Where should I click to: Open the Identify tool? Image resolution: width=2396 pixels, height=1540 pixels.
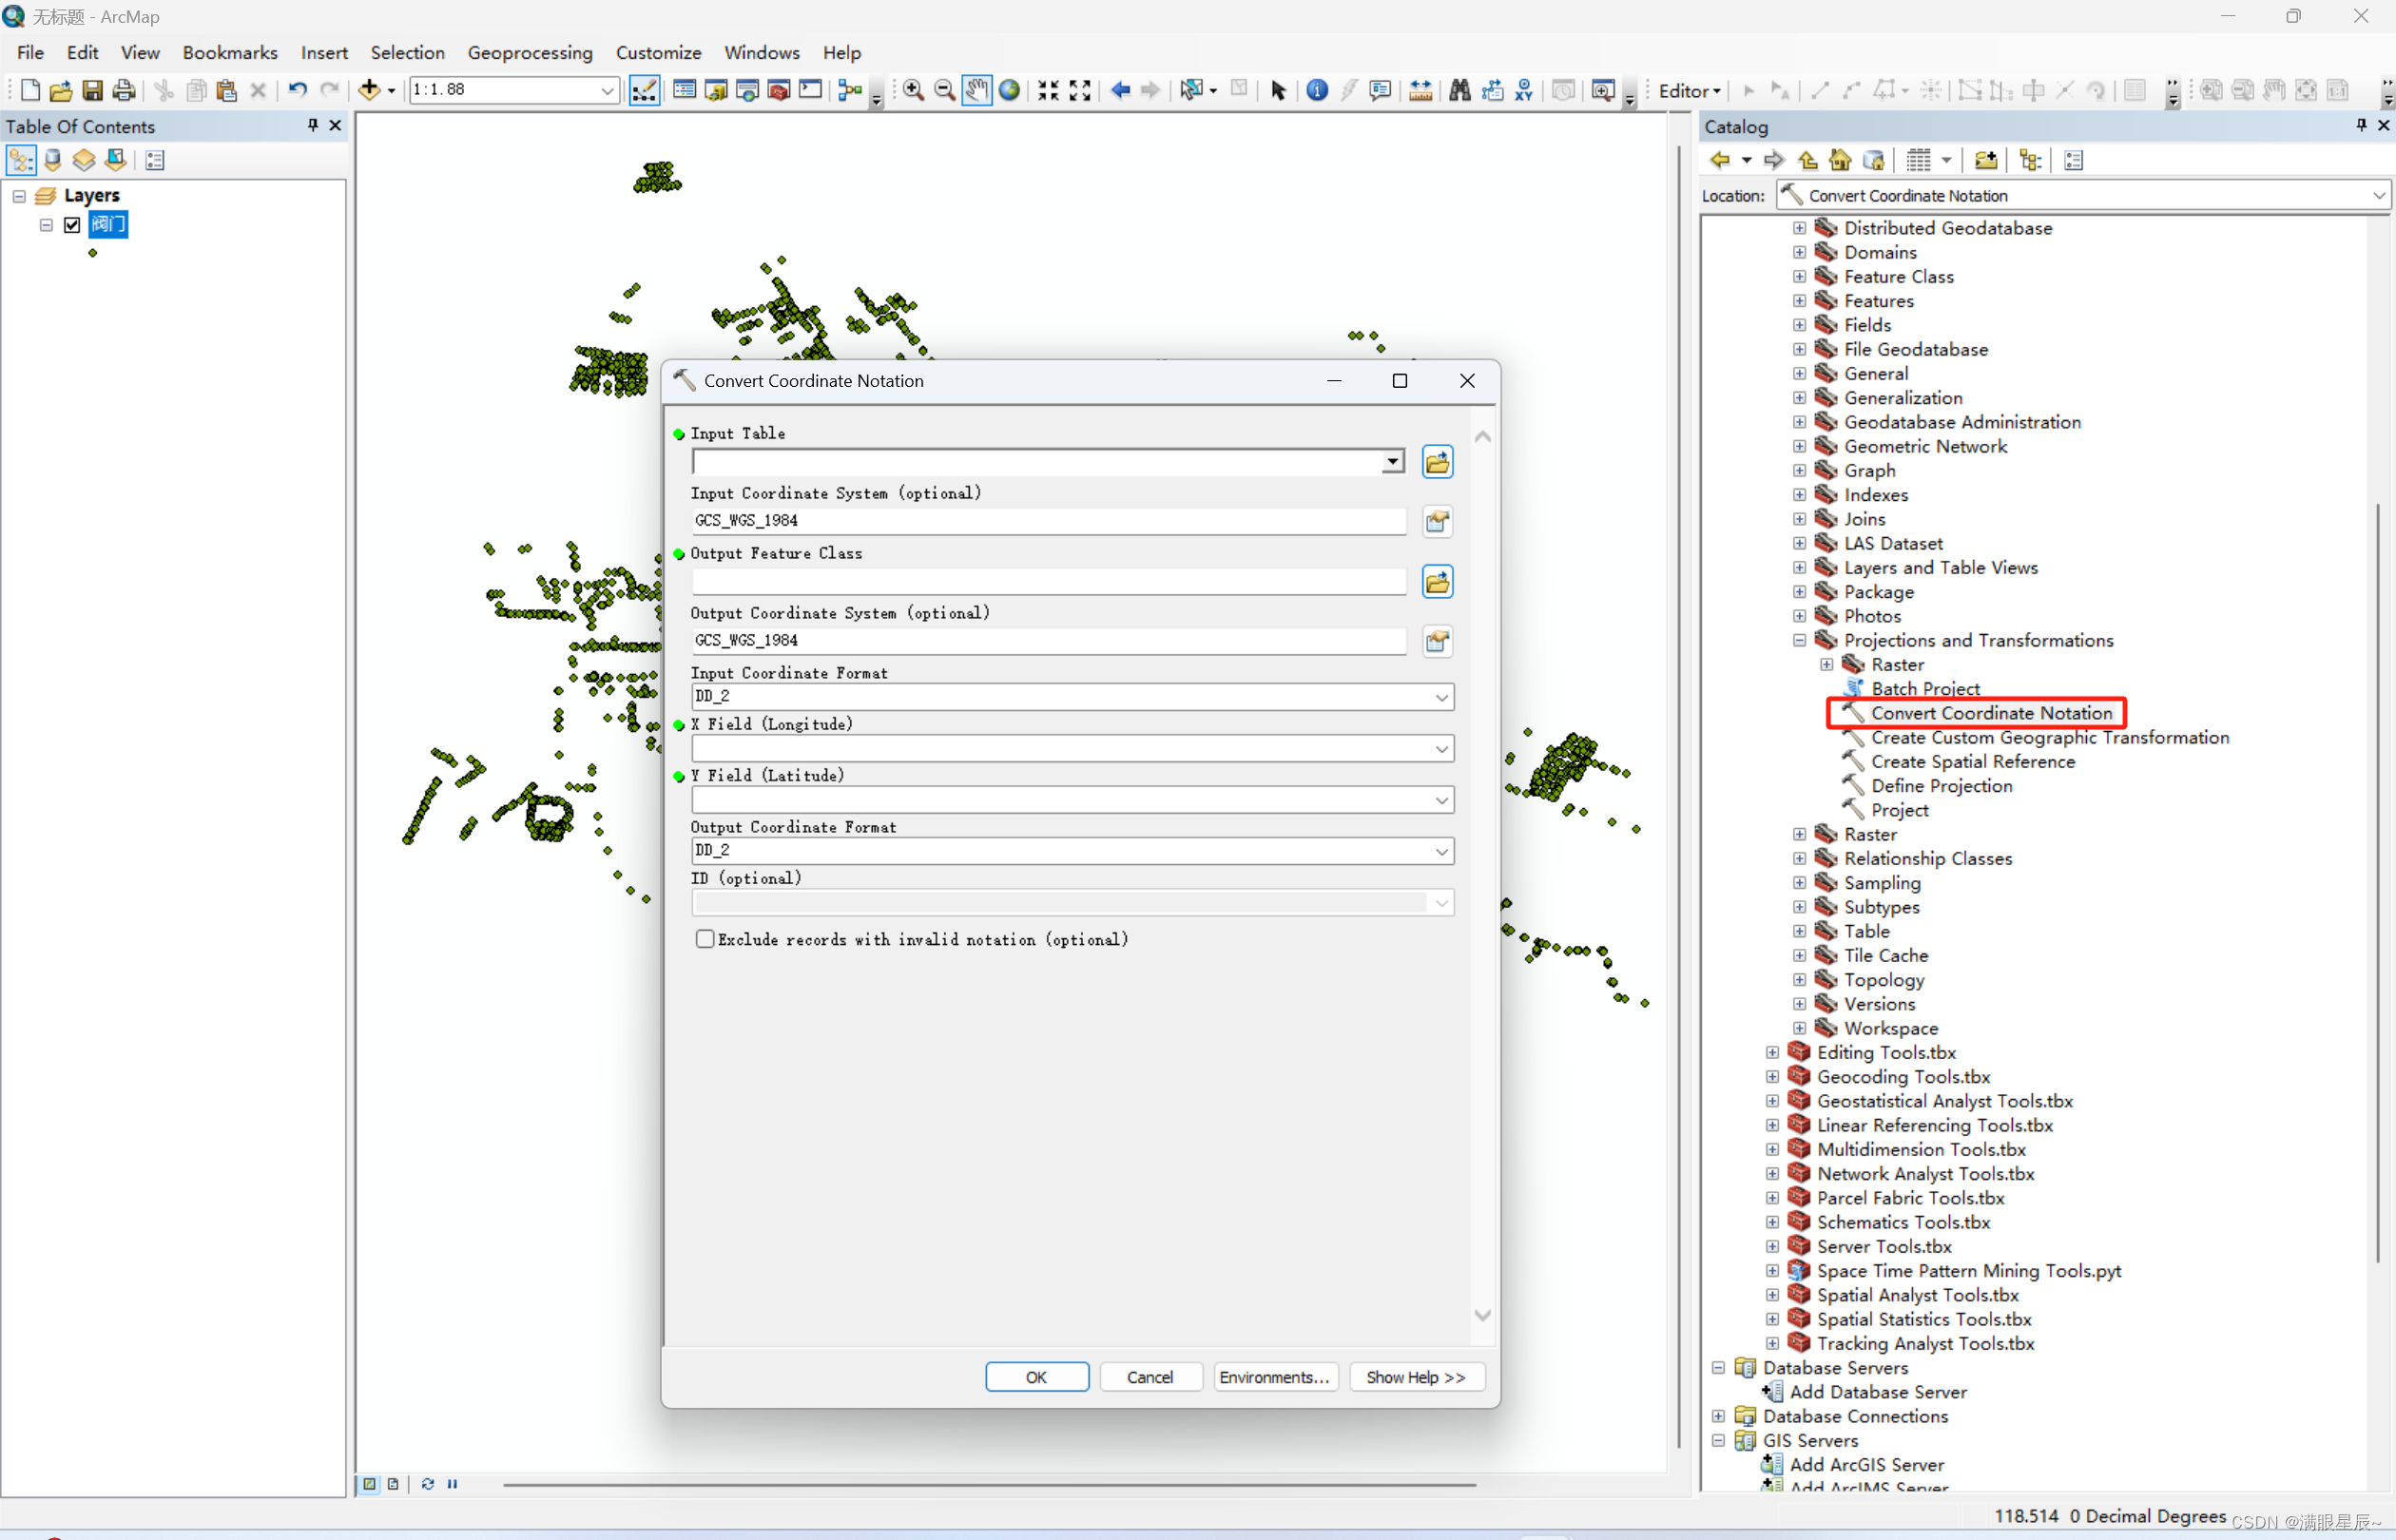tap(1317, 90)
